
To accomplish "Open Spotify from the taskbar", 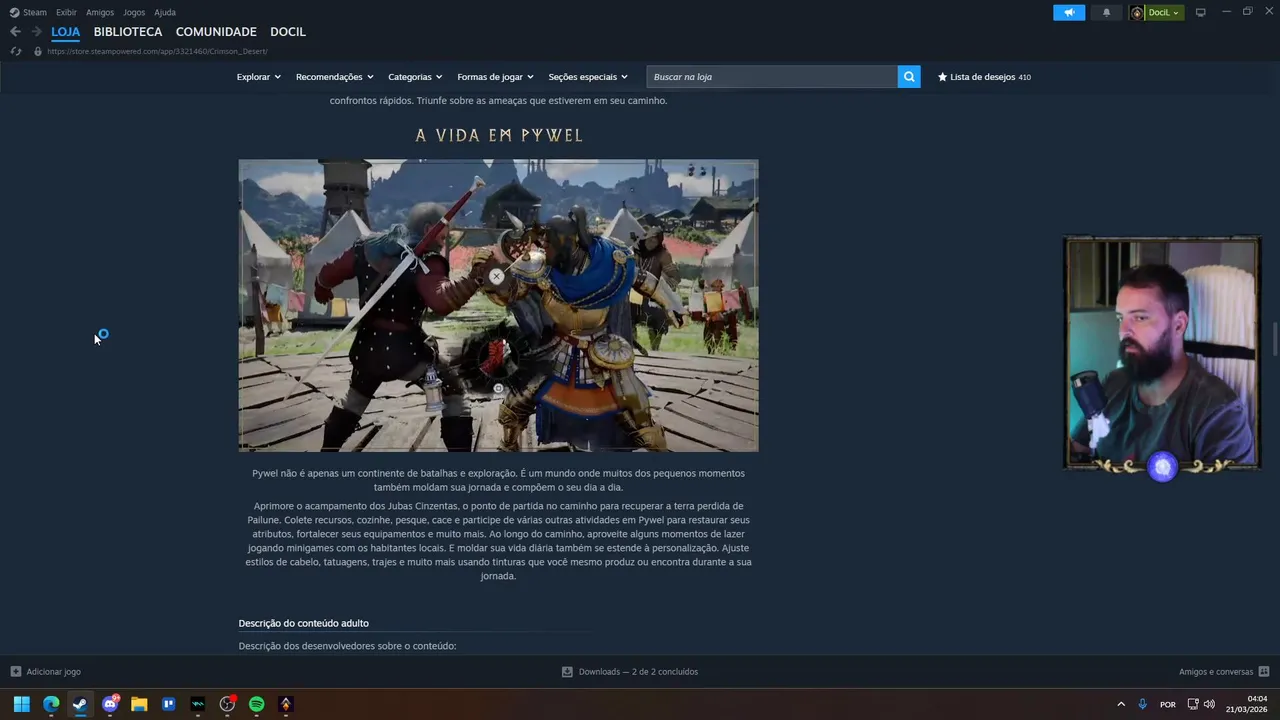I will 256,704.
